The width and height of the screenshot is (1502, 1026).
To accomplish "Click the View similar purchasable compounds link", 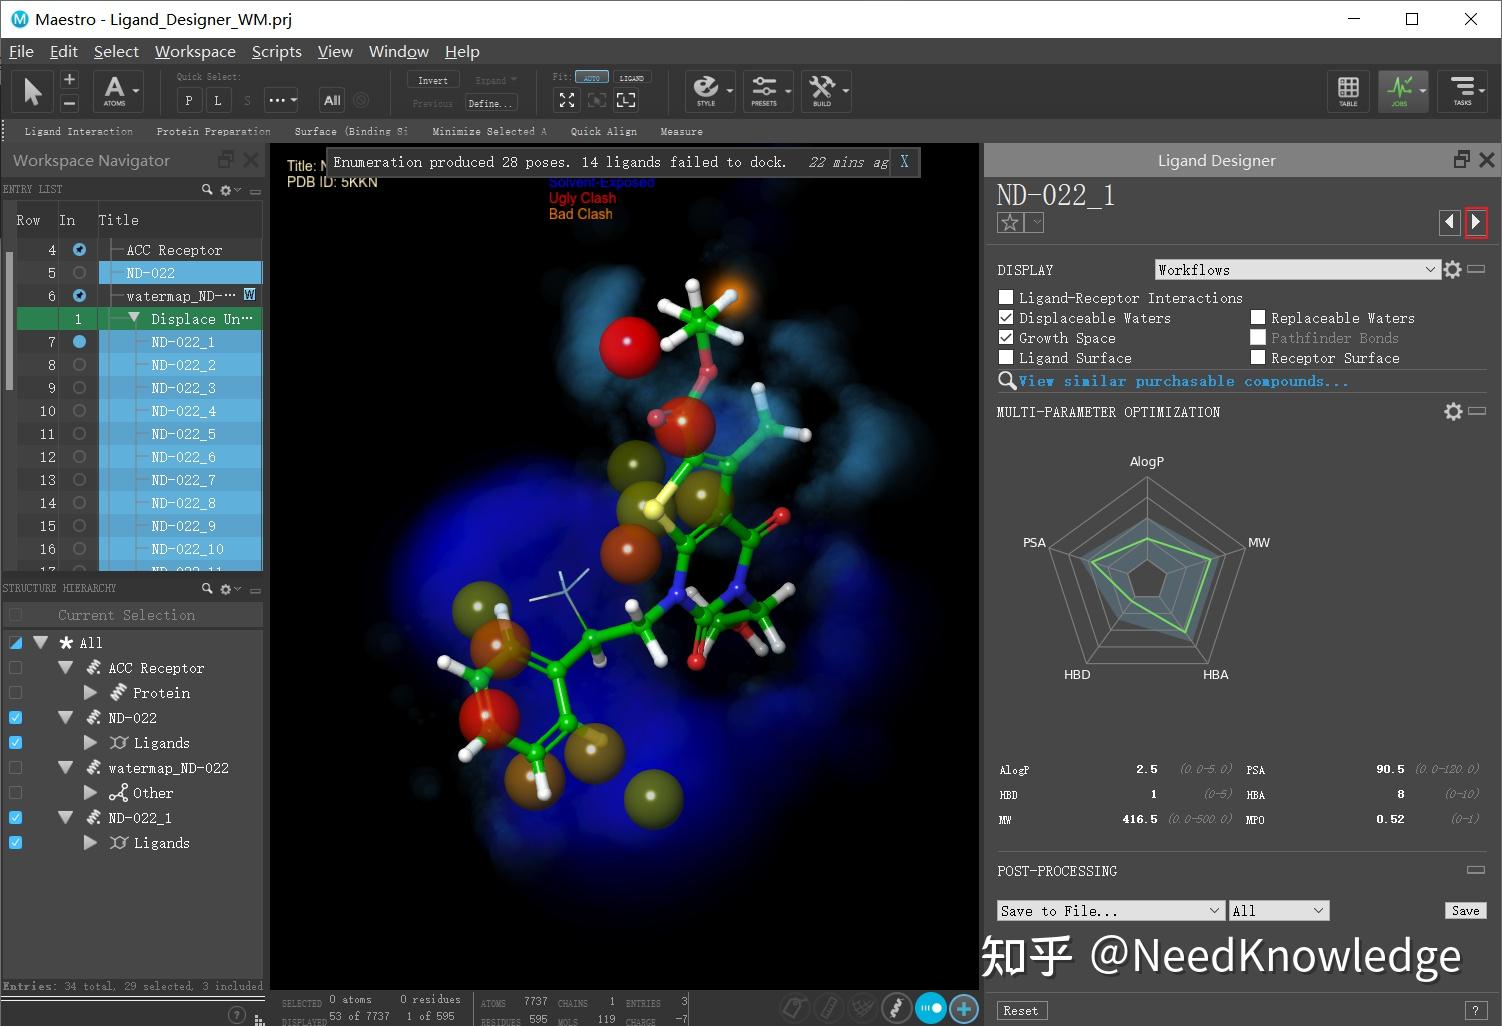I will 1183,381.
